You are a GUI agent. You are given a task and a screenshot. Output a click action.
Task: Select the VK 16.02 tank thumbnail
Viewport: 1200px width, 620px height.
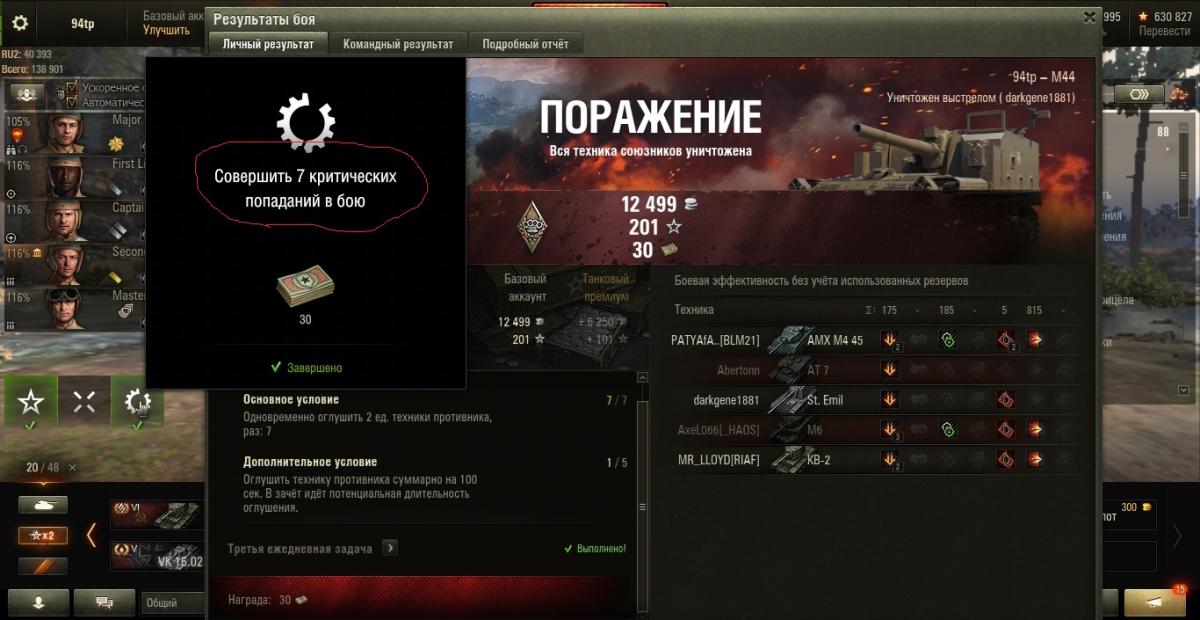coord(158,557)
